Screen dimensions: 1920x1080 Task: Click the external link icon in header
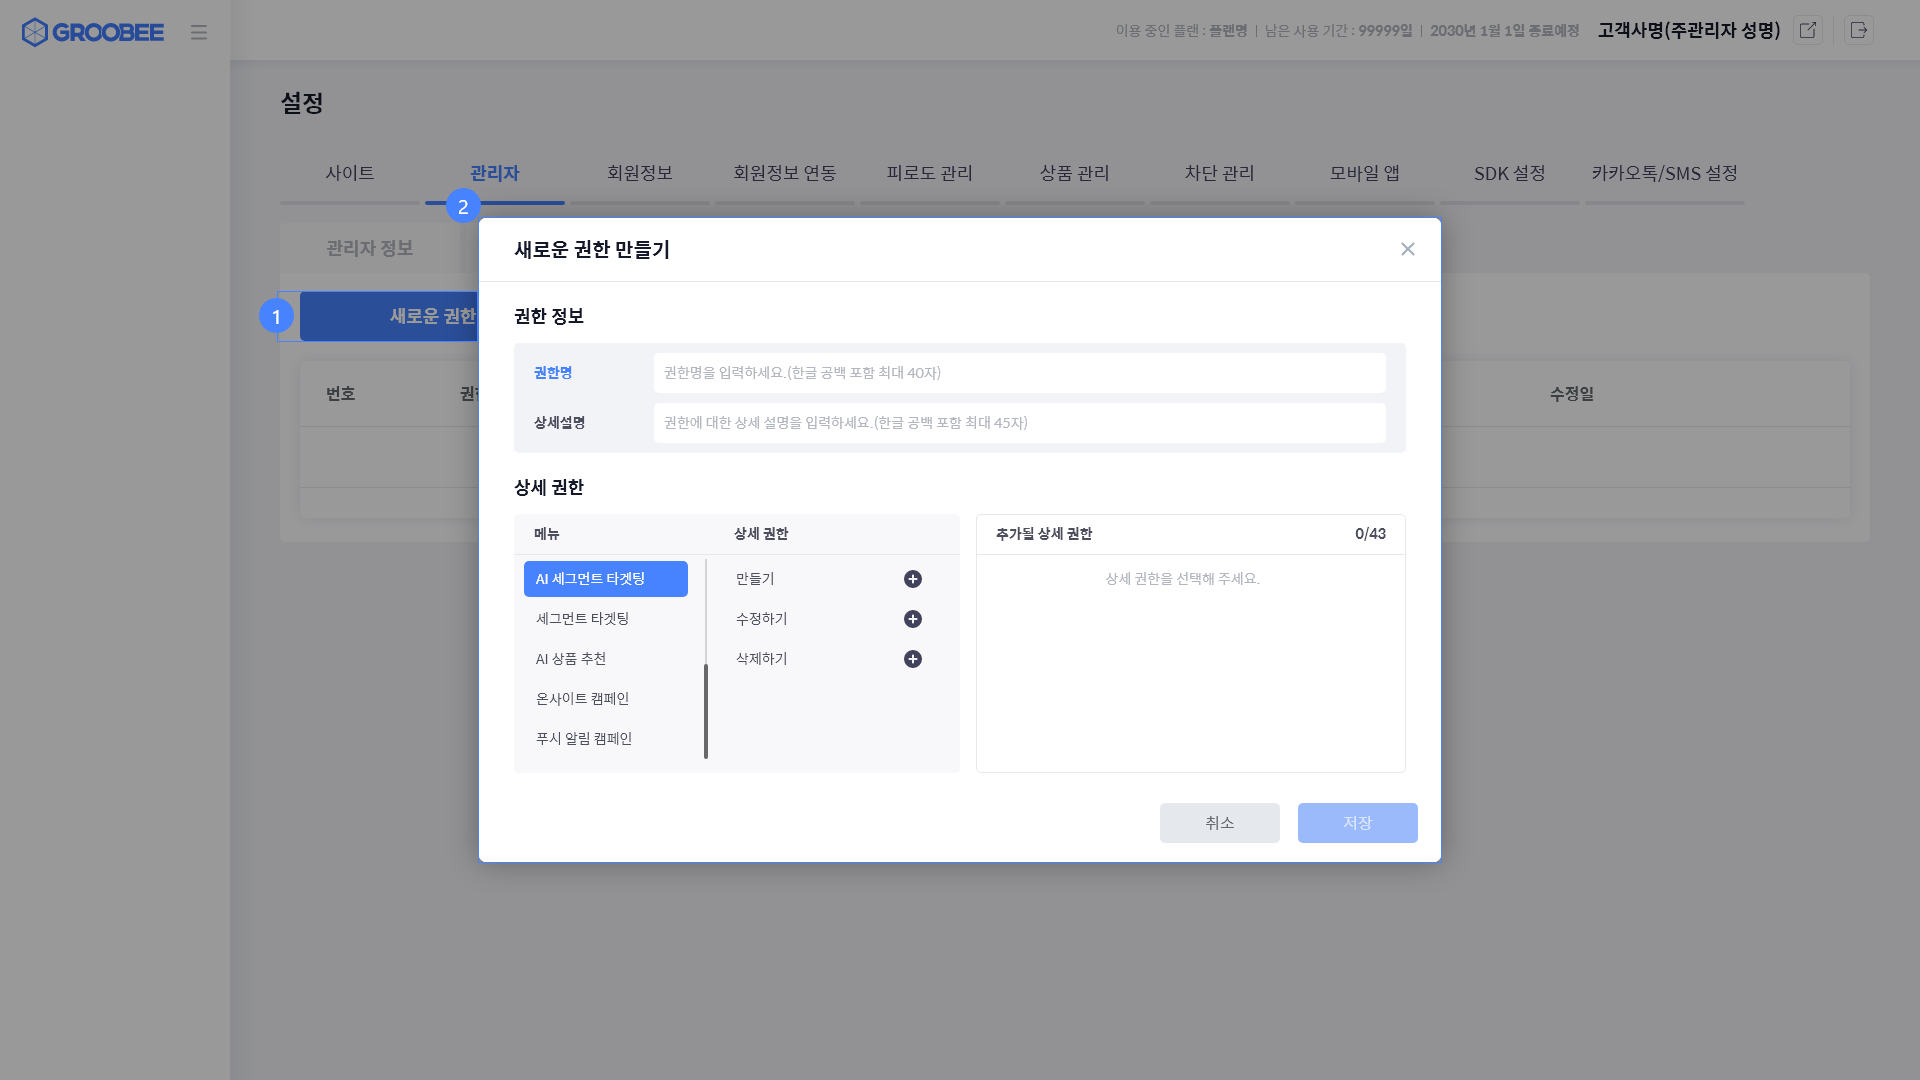(1808, 30)
